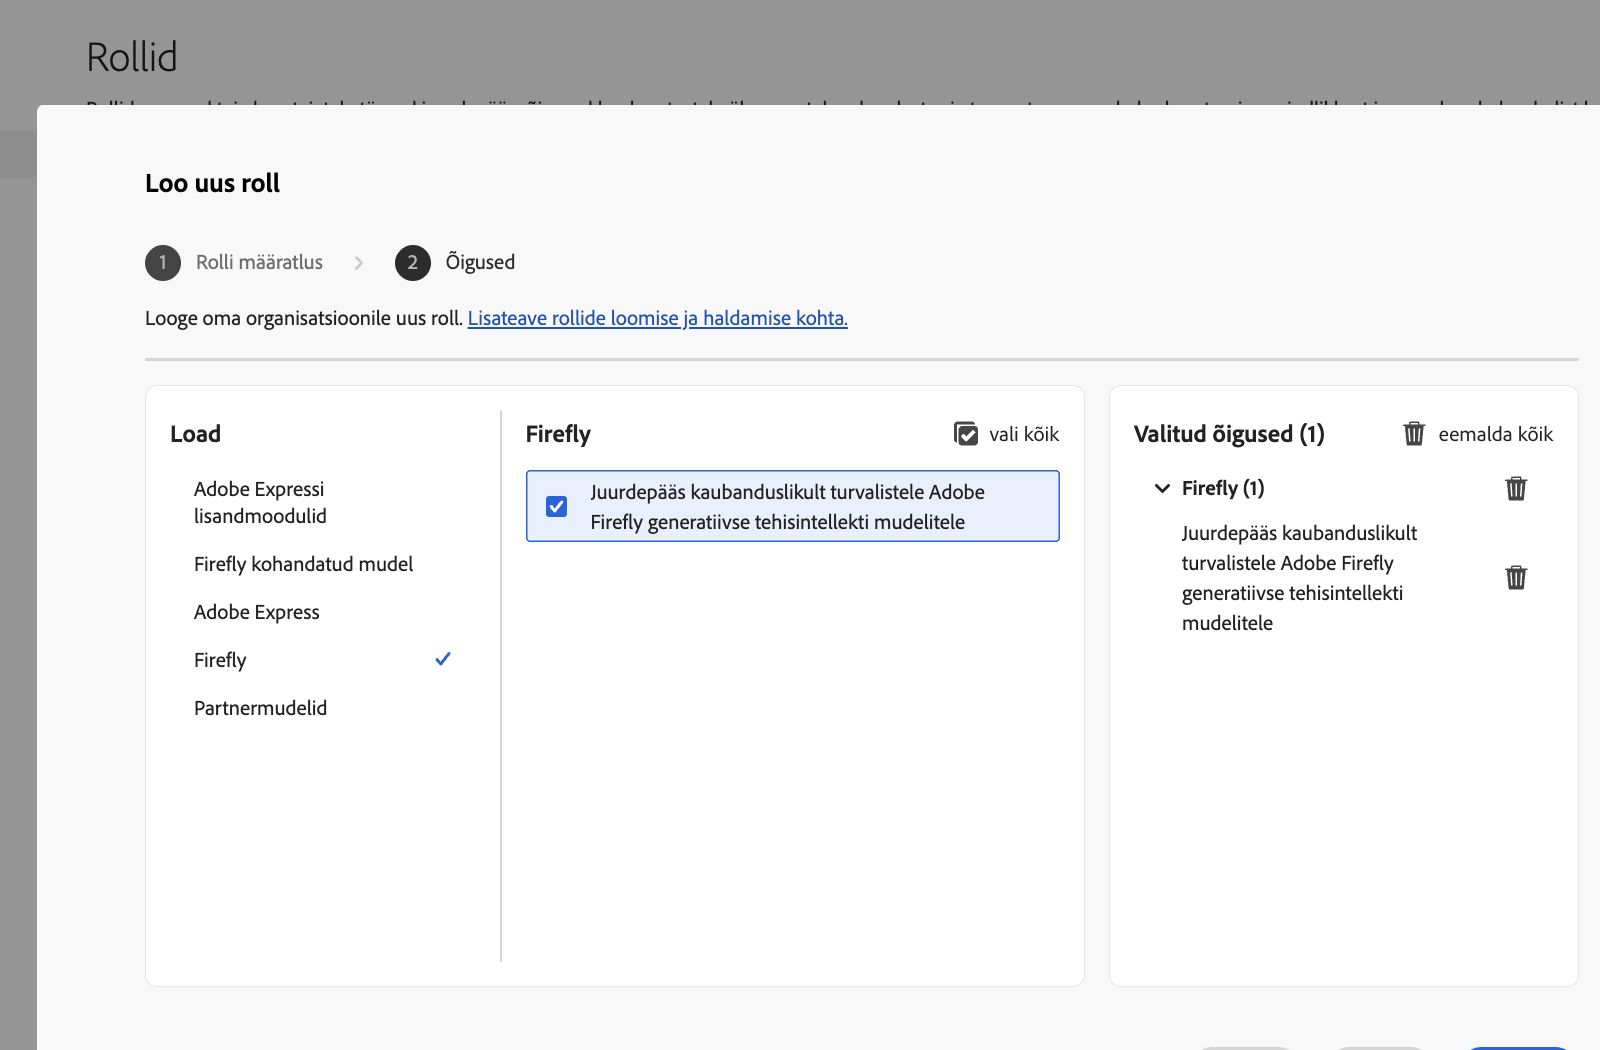Open the Õigused step
Image resolution: width=1600 pixels, height=1050 pixels.
point(480,262)
